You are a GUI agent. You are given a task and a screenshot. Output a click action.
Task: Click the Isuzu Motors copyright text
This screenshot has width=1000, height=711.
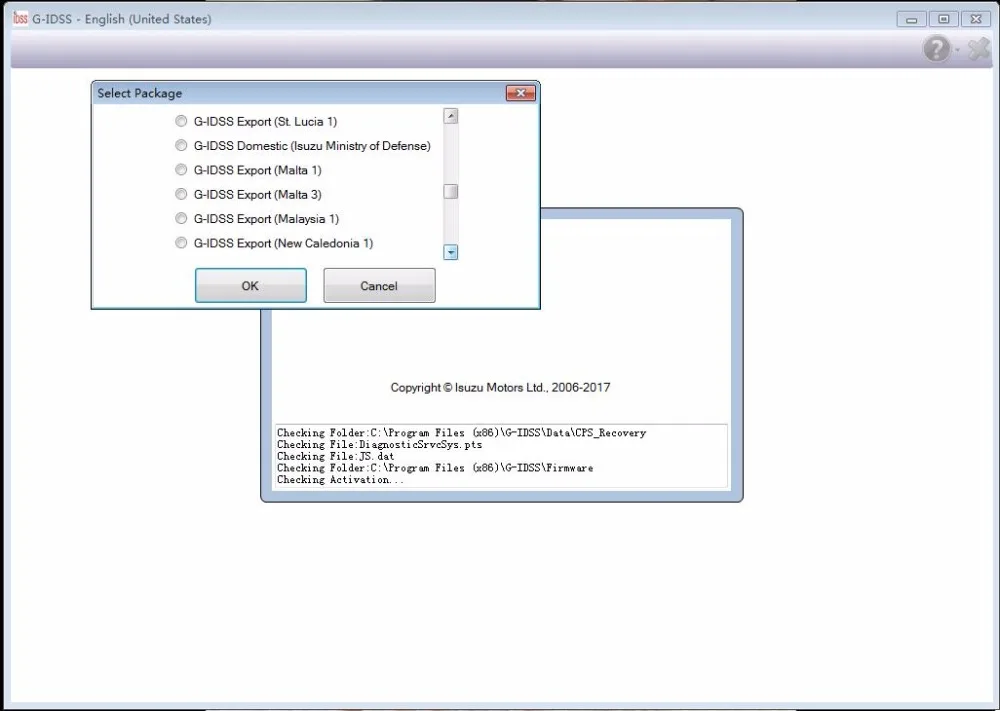(x=500, y=387)
